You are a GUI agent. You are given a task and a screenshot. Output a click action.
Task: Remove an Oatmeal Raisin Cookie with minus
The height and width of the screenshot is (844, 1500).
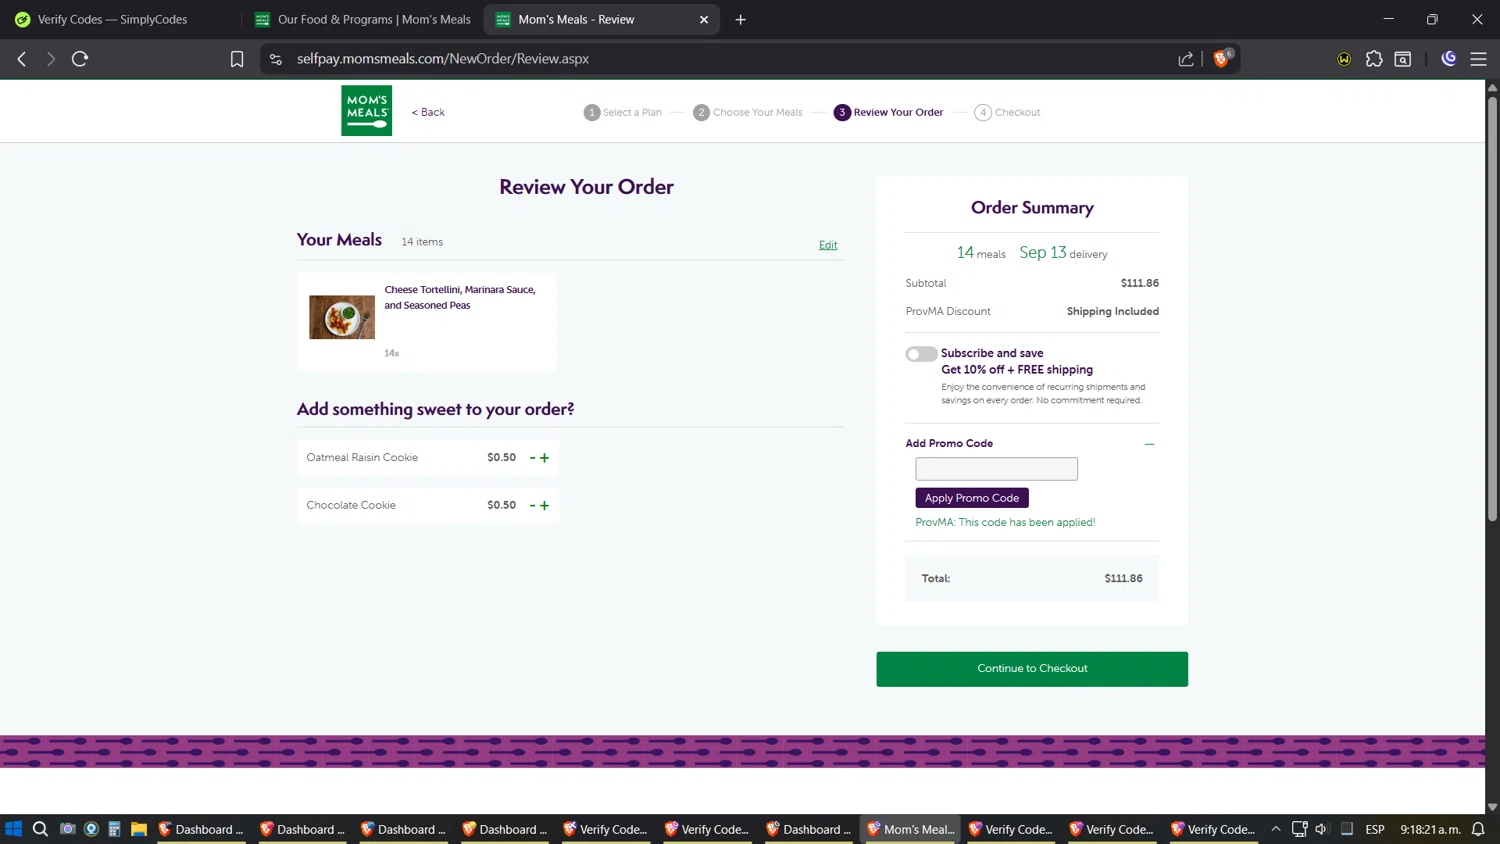coord(532,458)
